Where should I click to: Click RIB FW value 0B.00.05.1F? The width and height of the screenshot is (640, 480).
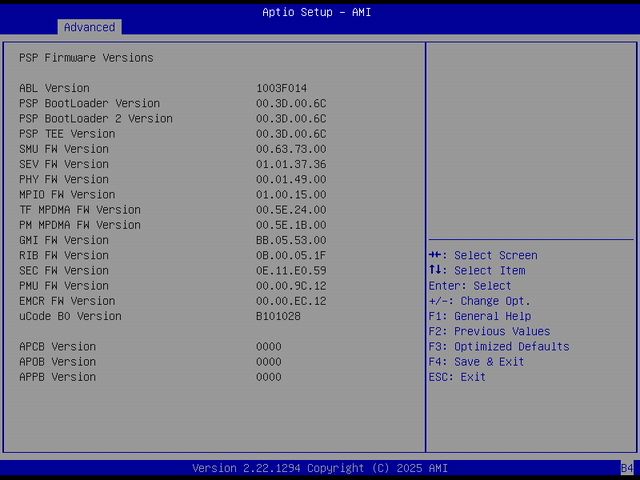coord(291,256)
